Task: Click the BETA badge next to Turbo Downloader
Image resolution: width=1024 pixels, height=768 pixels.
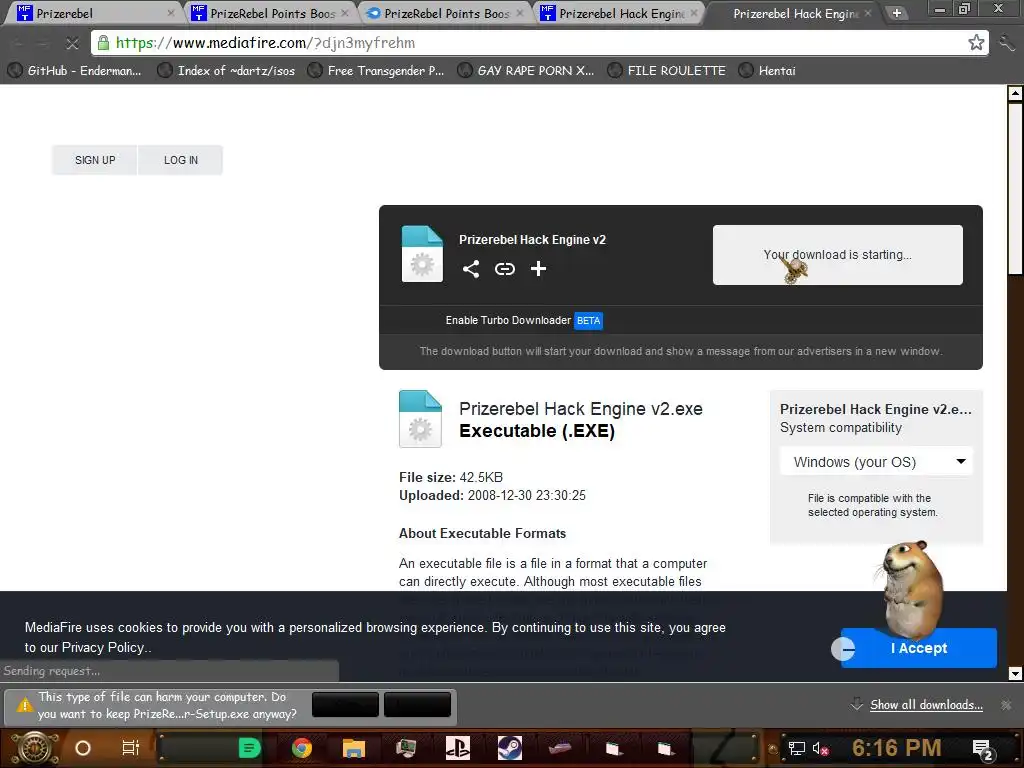Action: point(588,321)
